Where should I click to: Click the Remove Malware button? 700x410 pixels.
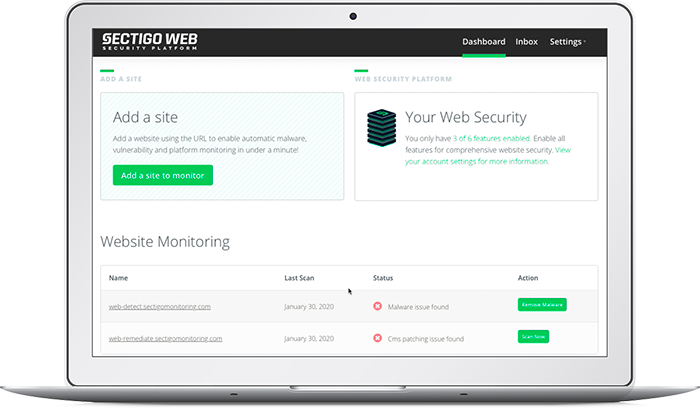[x=542, y=305]
